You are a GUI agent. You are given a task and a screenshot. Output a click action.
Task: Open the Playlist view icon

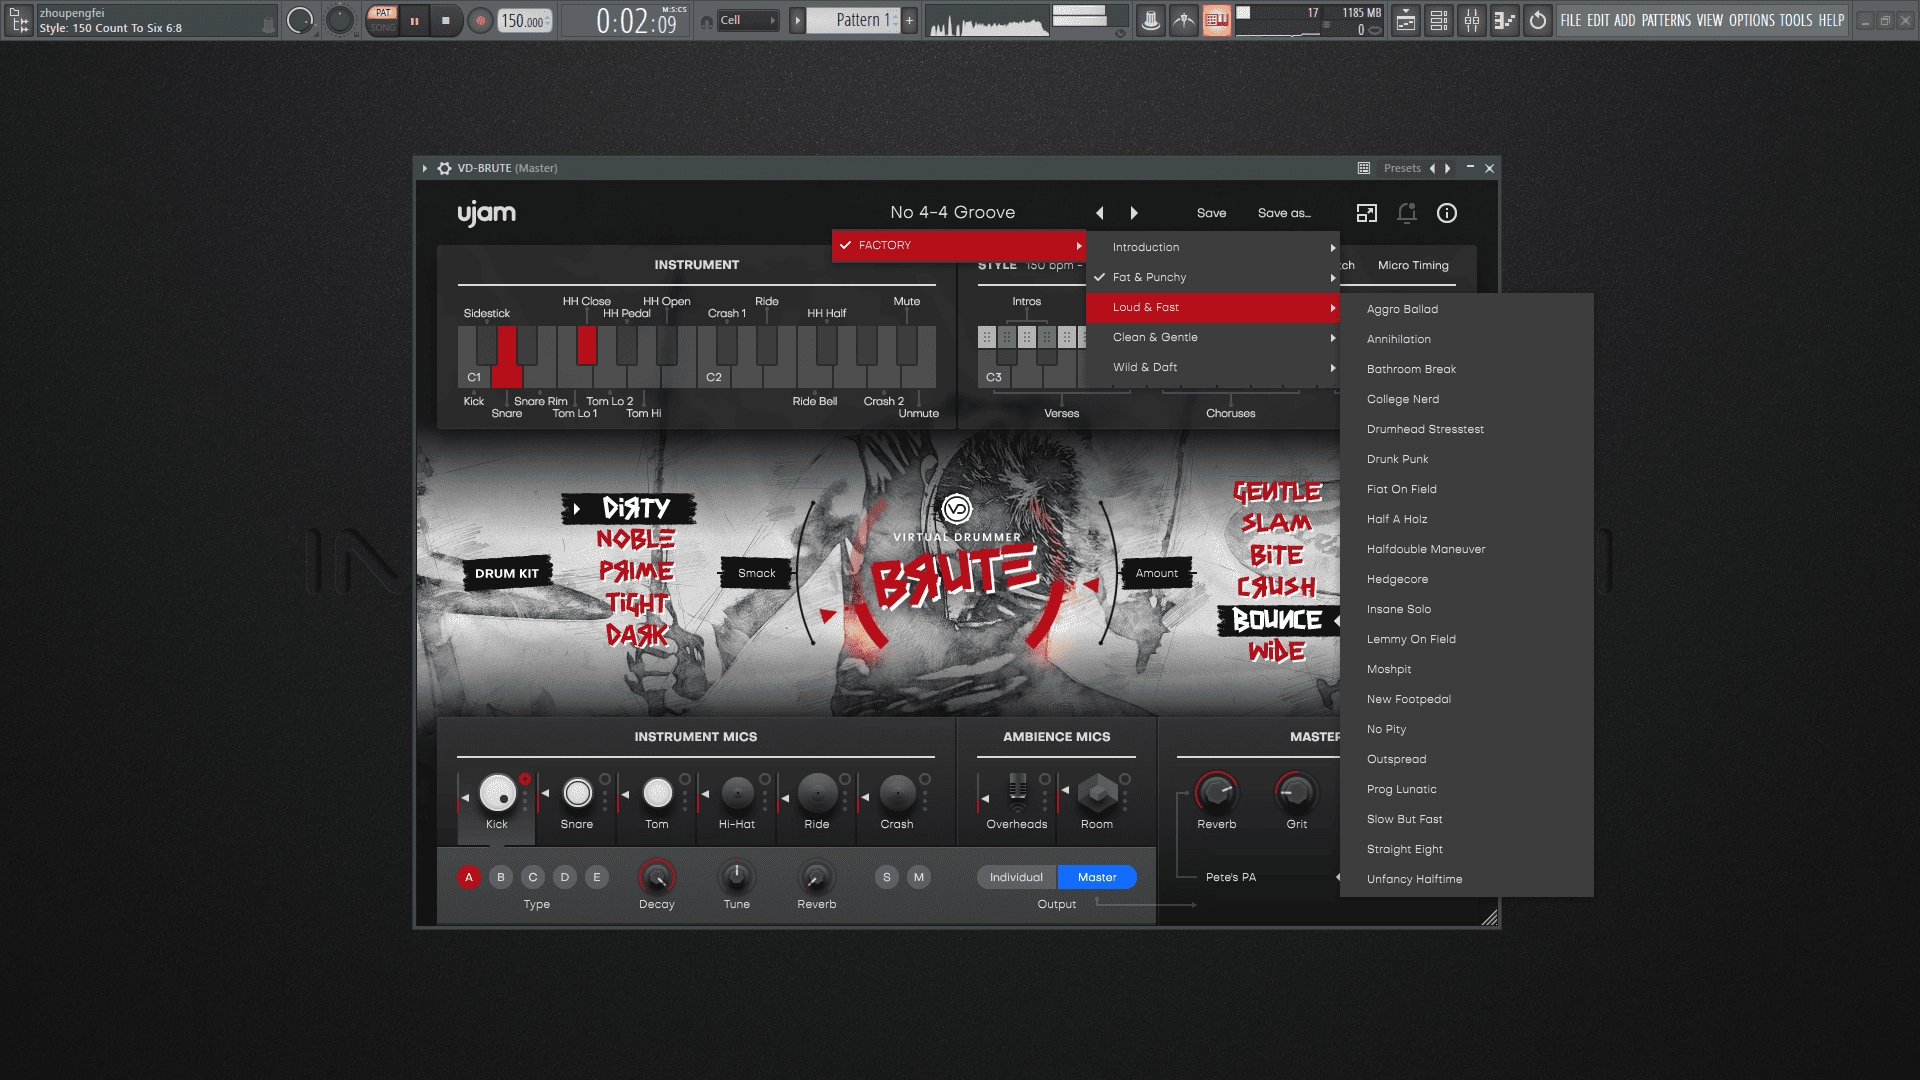click(1406, 20)
